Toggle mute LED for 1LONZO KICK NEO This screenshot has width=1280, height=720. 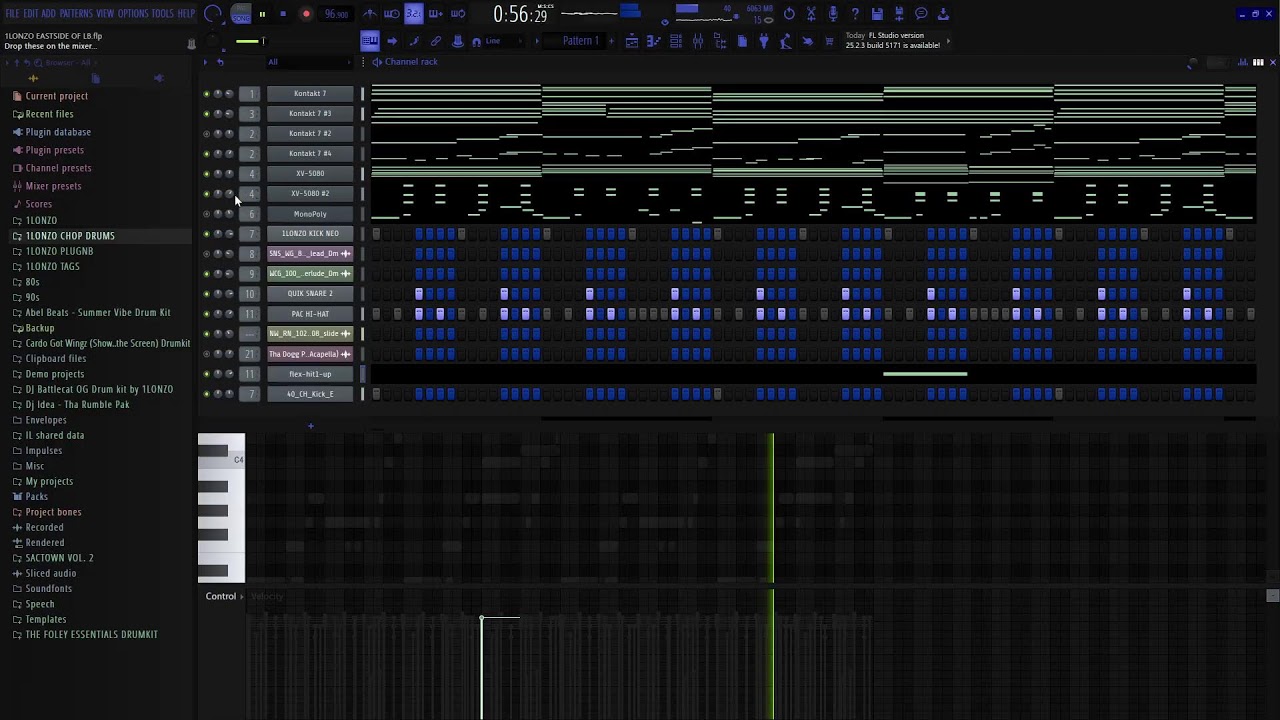tap(207, 234)
